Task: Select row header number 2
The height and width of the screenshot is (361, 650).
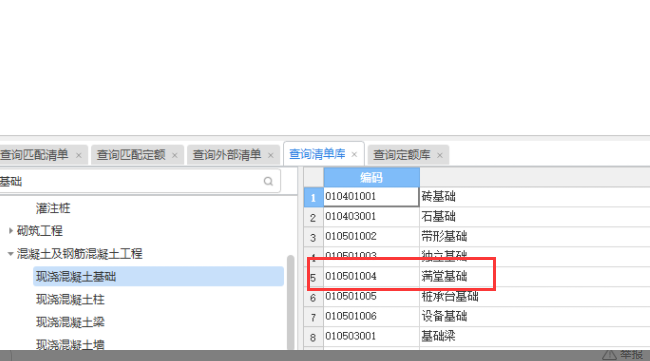Action: [x=313, y=217]
